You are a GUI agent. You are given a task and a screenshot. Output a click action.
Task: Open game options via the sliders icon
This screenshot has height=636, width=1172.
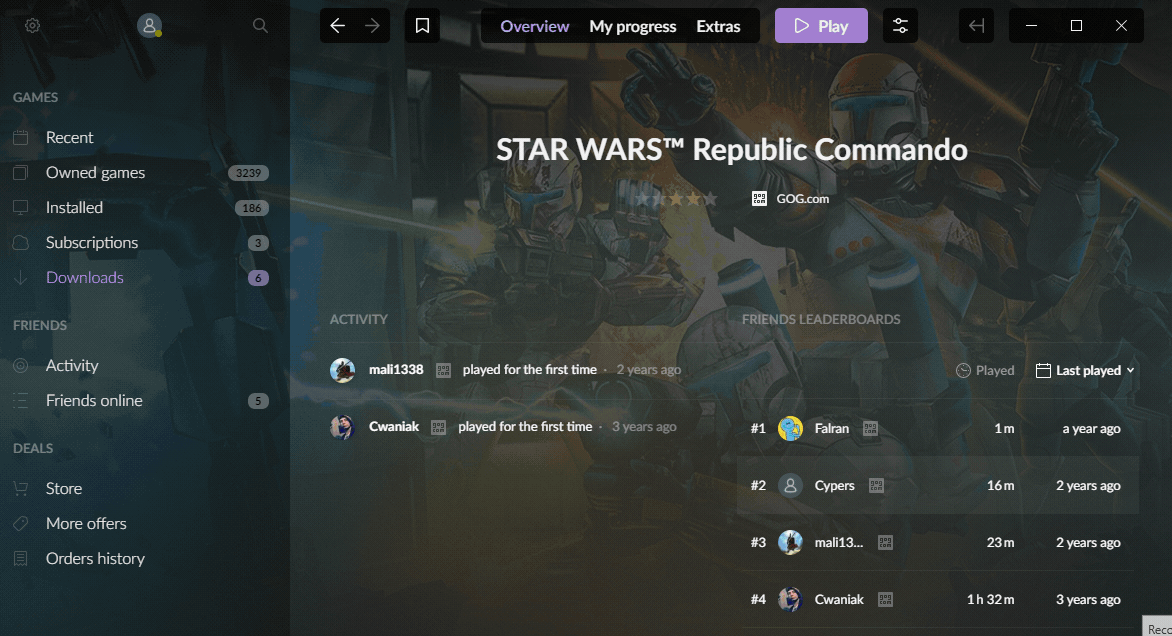point(899,25)
